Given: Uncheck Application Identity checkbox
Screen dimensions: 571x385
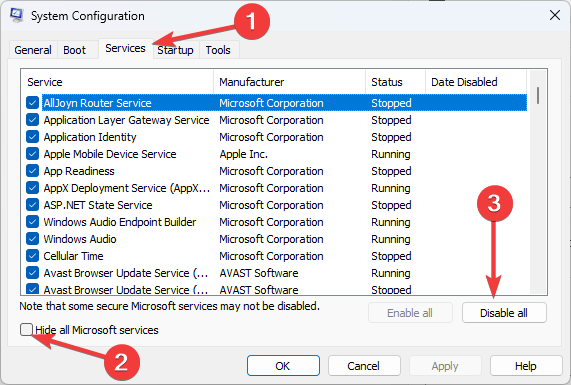Looking at the screenshot, I should click(x=32, y=137).
